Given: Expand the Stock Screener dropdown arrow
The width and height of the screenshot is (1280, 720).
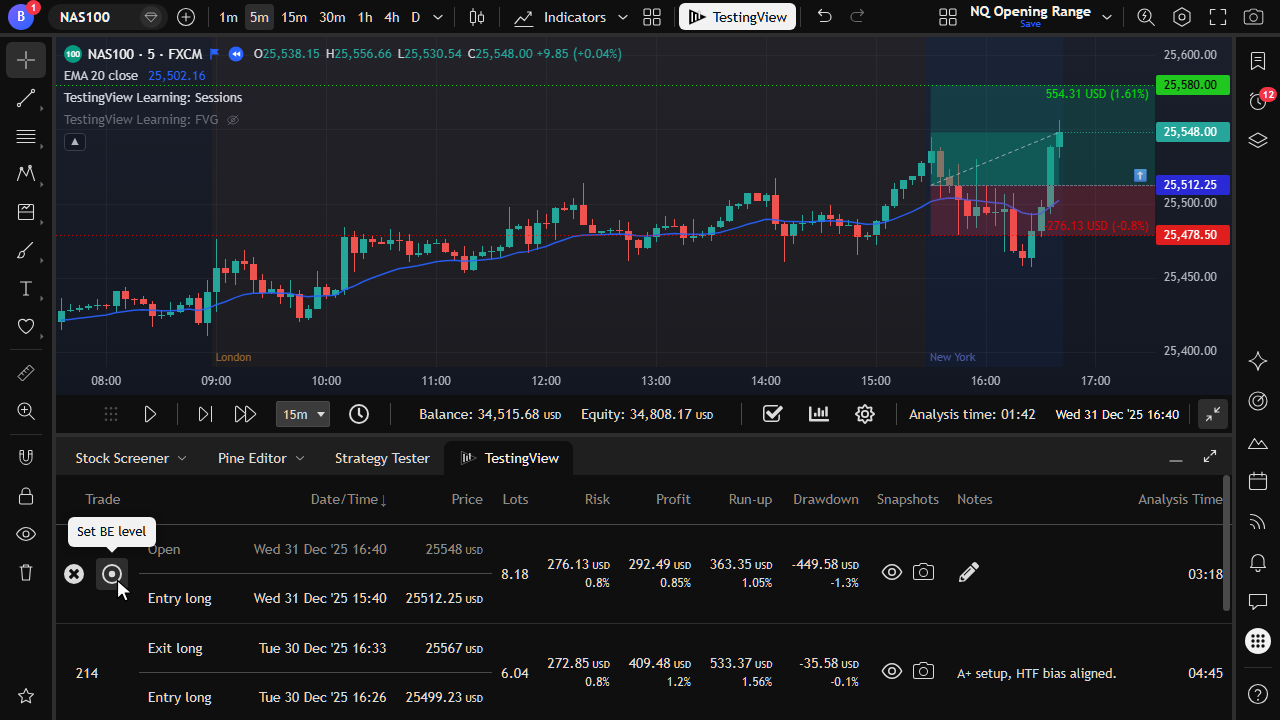Looking at the screenshot, I should pyautogui.click(x=182, y=458).
